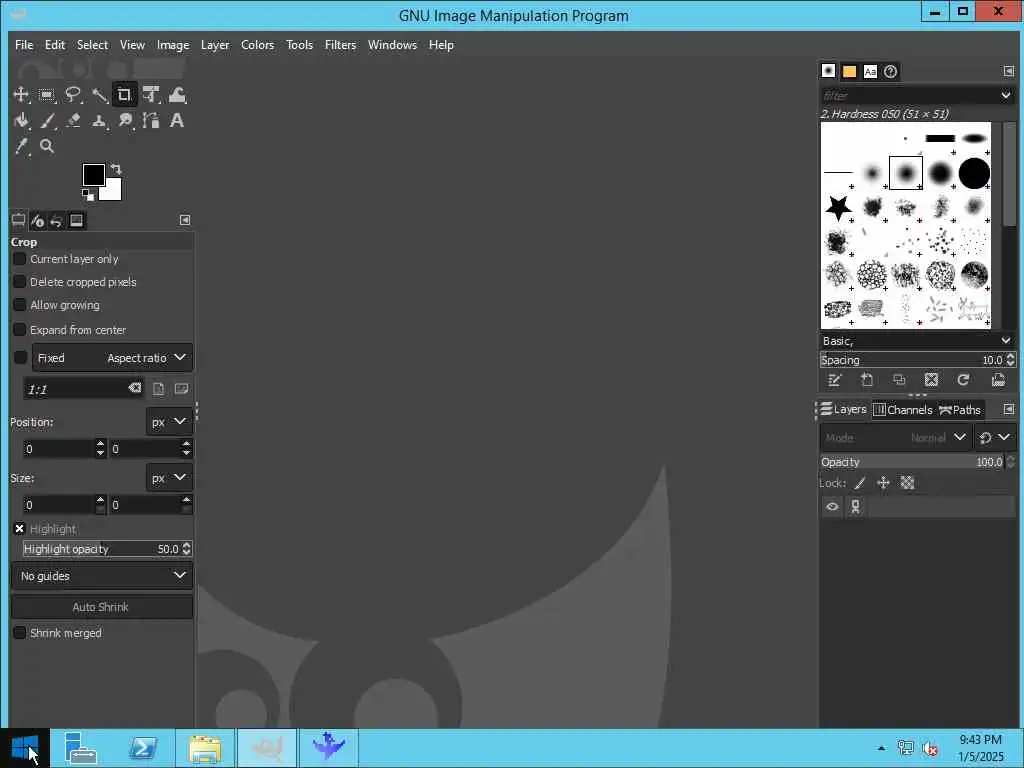Open brush as image
This screenshot has height=768, width=1024.
point(997,380)
